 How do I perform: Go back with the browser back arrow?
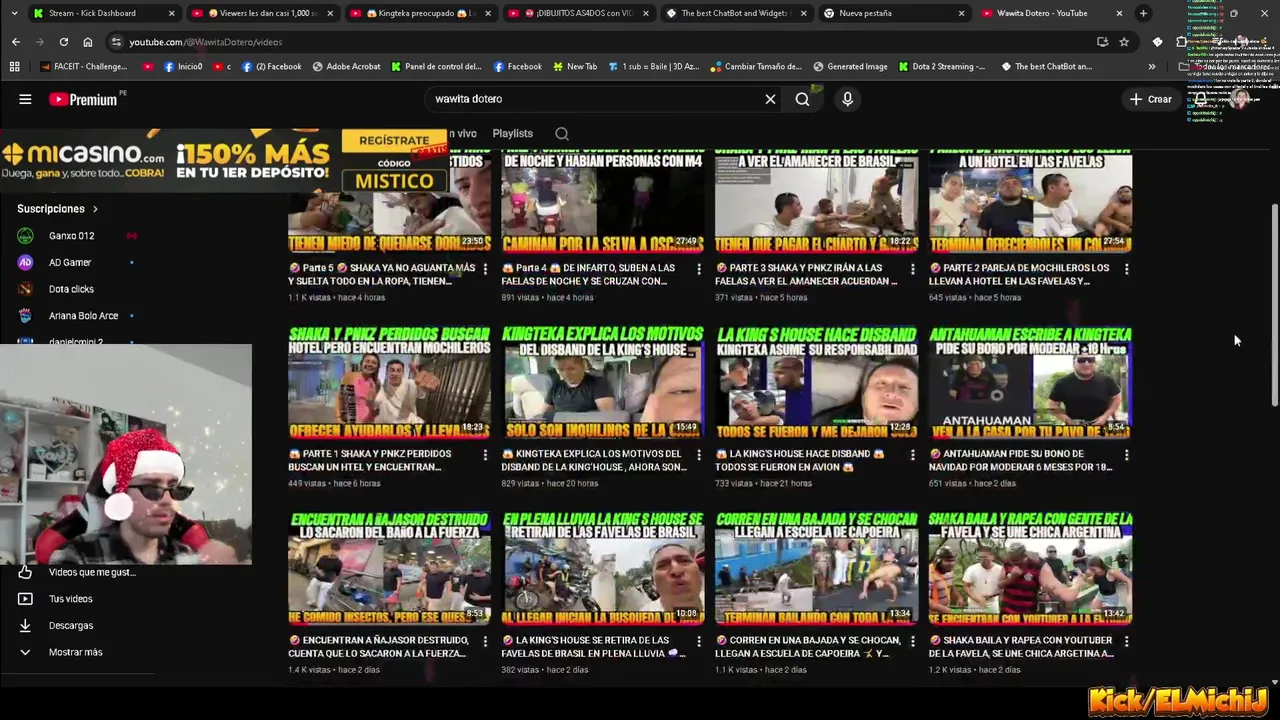coord(16,42)
